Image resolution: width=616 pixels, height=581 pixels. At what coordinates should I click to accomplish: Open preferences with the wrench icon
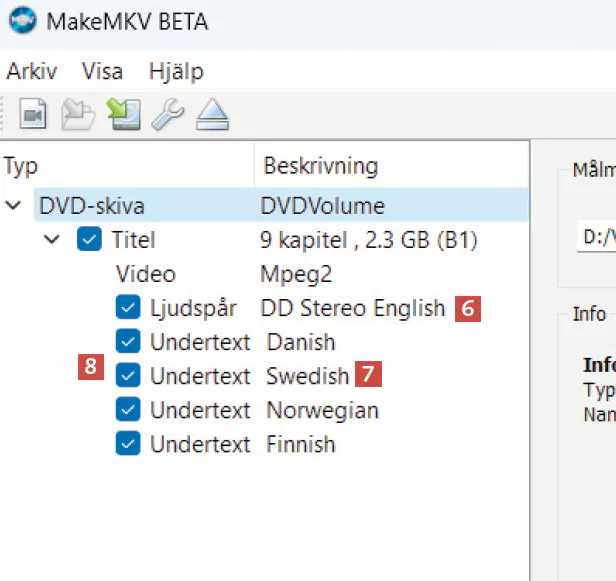[167, 115]
